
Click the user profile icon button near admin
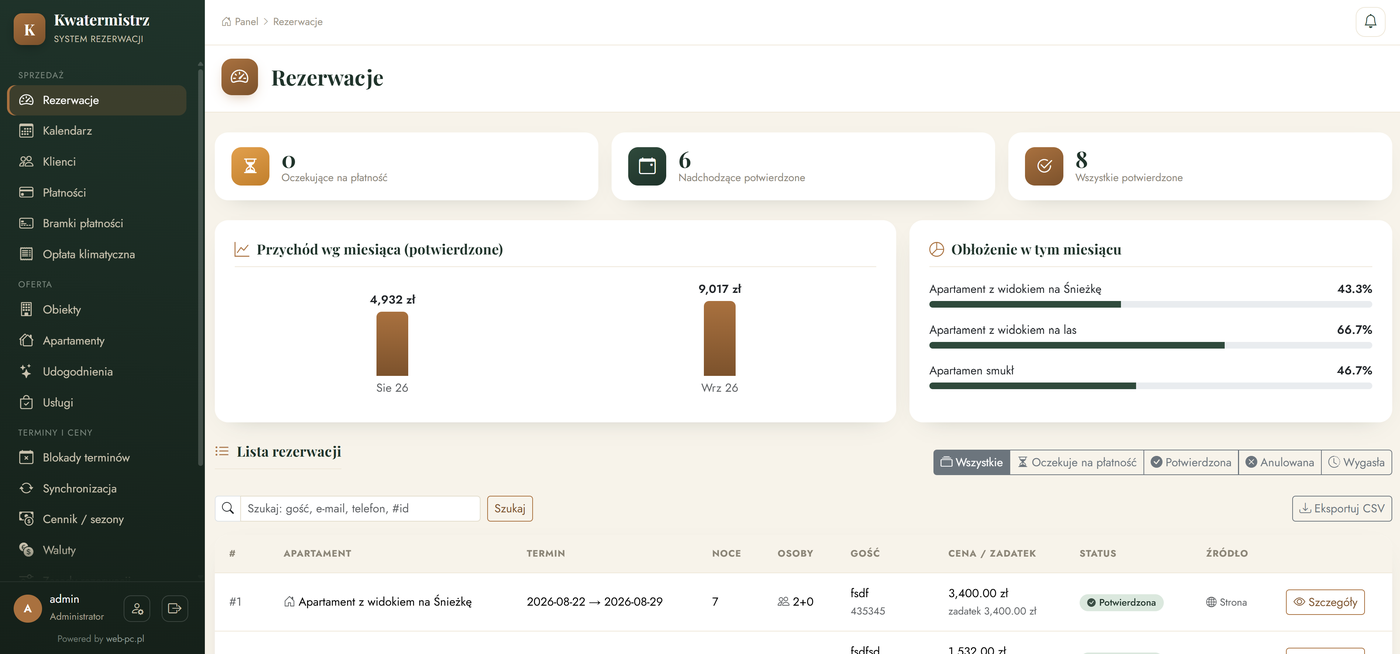pos(137,608)
